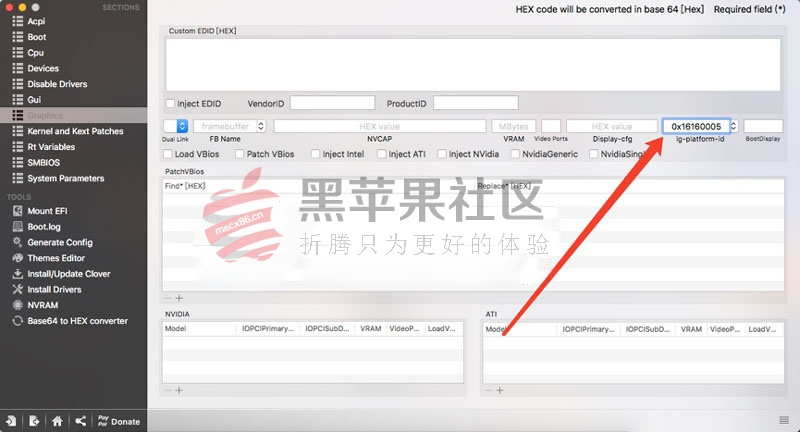Click the NVIDIA table VRAM column header
Image resolution: width=800 pixels, height=432 pixels.
(371, 329)
